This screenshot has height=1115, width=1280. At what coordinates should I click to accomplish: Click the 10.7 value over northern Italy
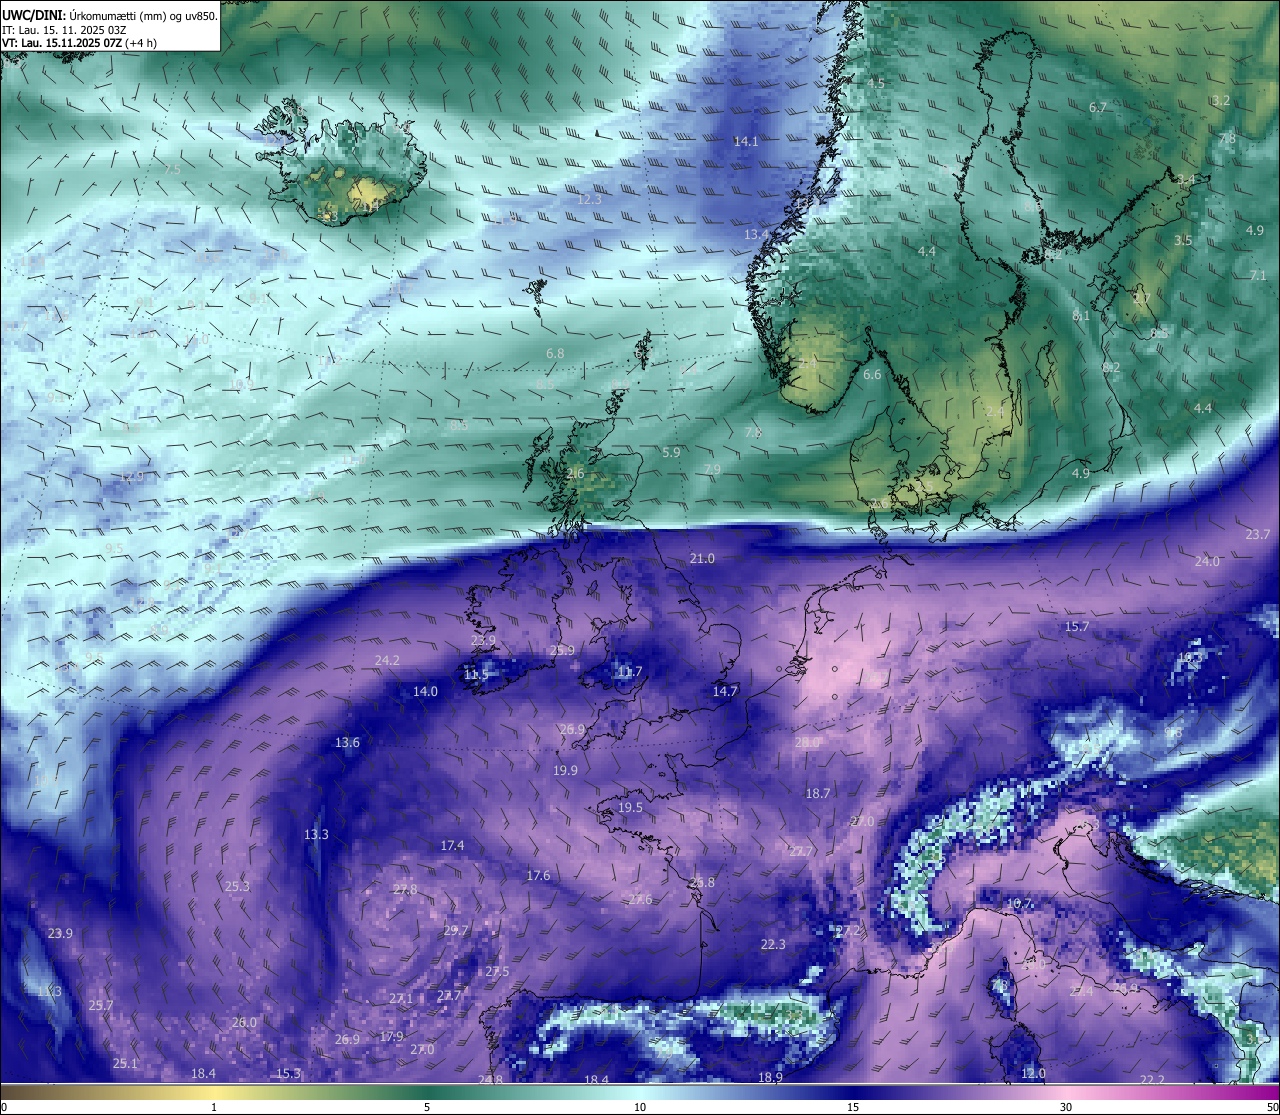1019,904
